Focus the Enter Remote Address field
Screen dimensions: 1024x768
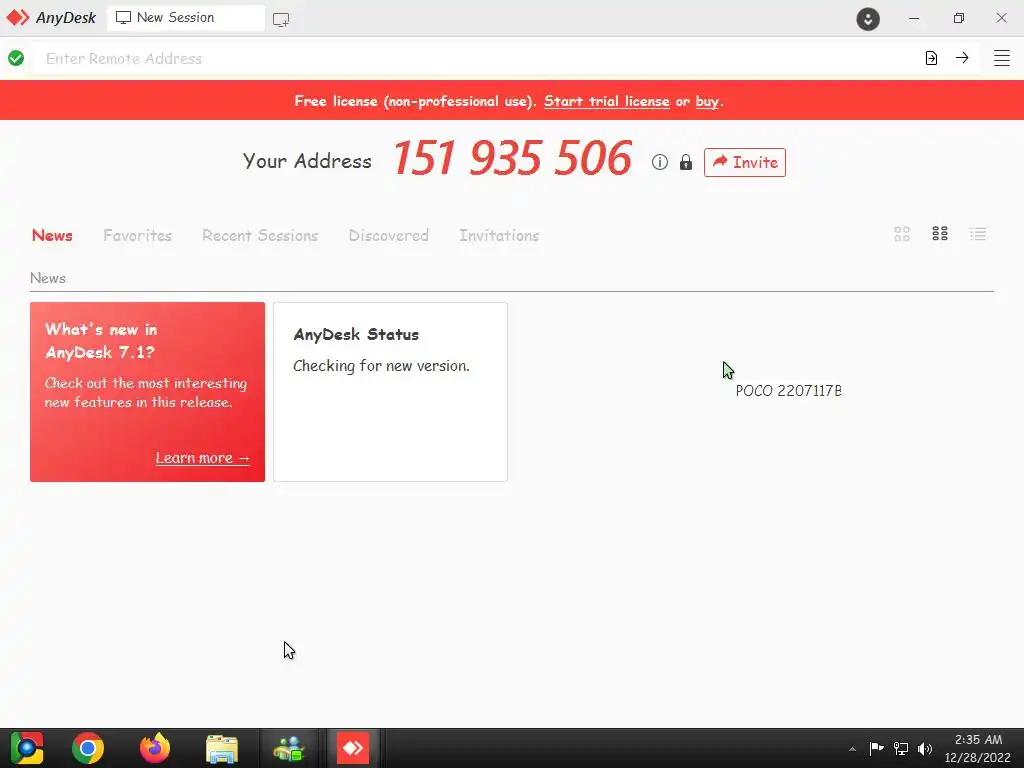(x=475, y=58)
